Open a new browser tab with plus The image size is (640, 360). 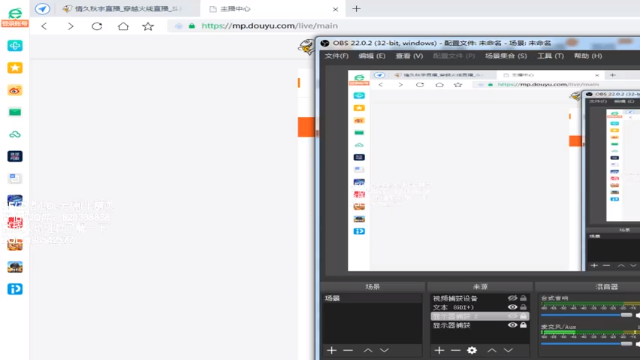356,9
